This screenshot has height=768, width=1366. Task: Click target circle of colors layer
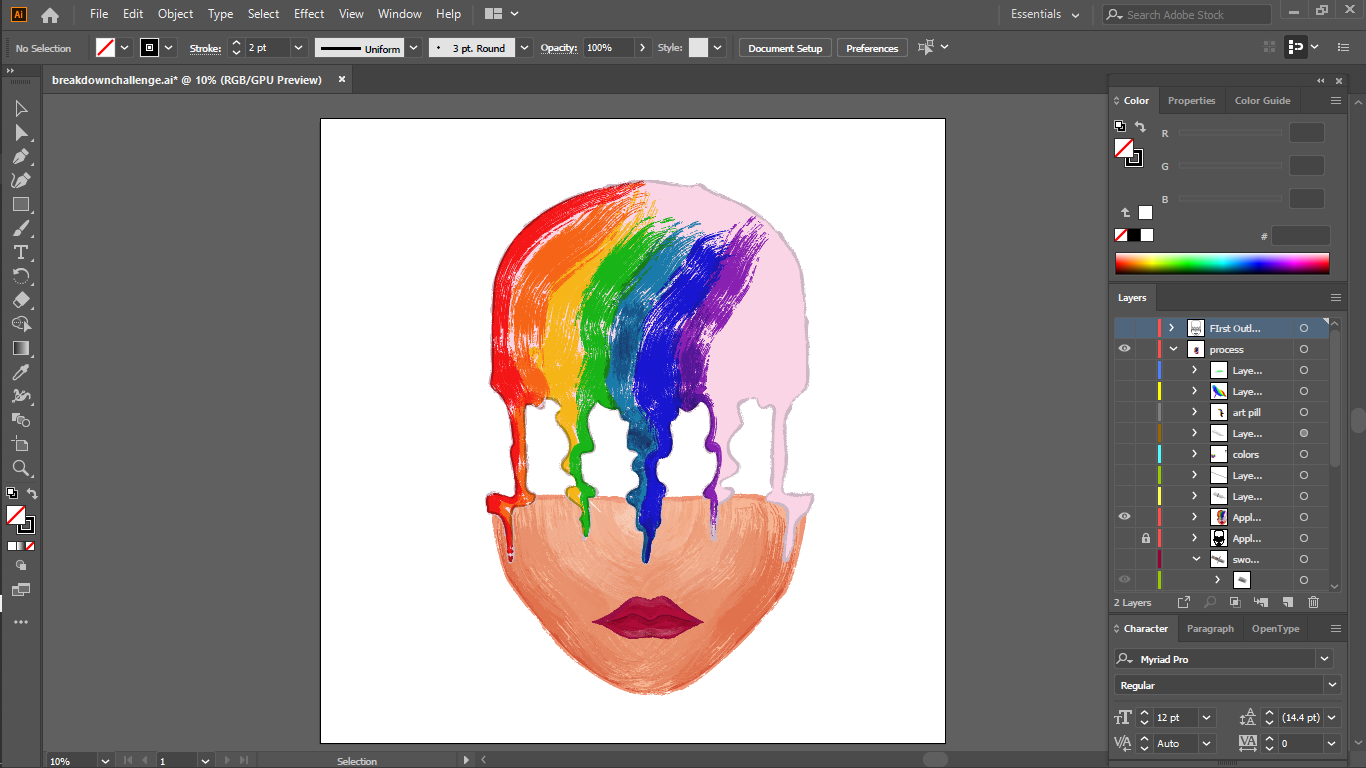click(1304, 454)
